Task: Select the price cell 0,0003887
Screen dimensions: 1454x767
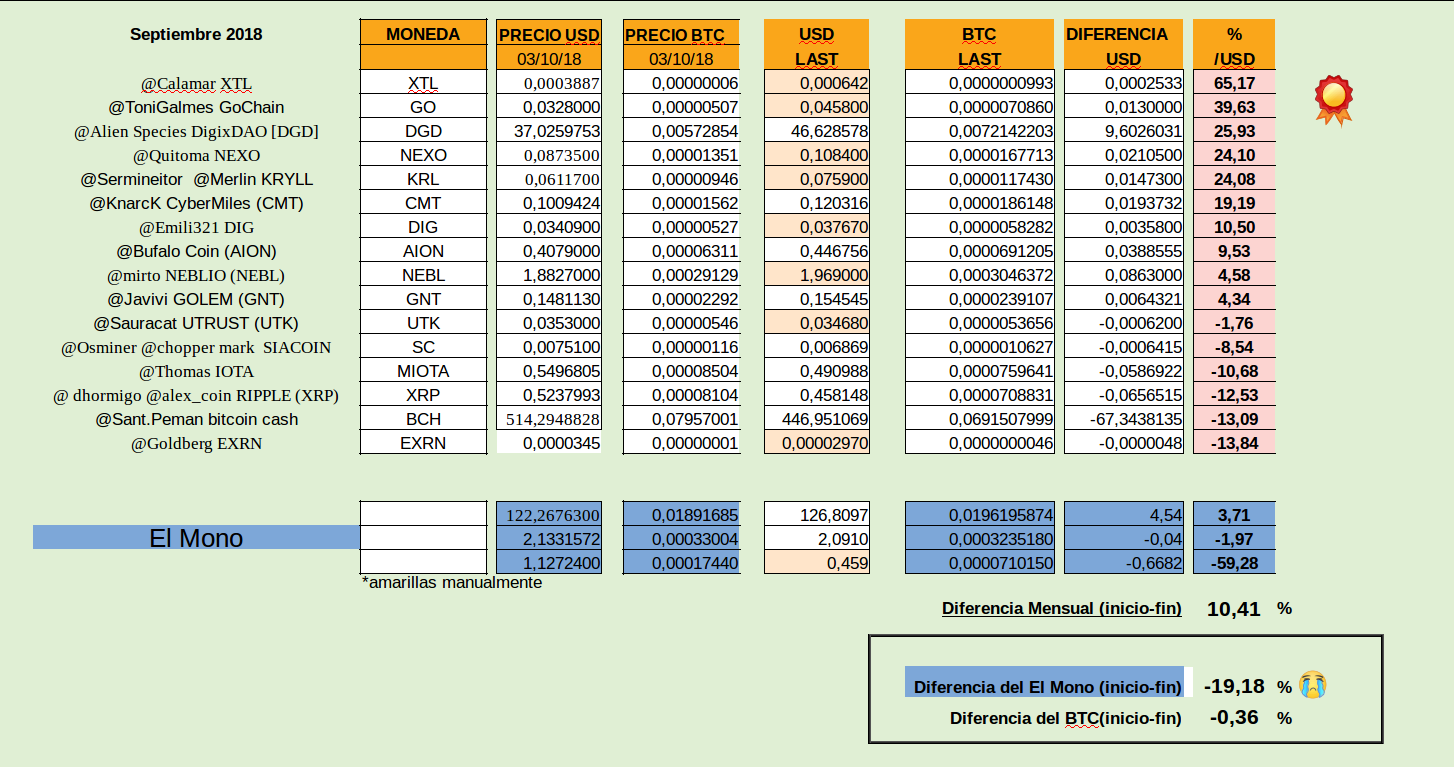Action: 549,83
